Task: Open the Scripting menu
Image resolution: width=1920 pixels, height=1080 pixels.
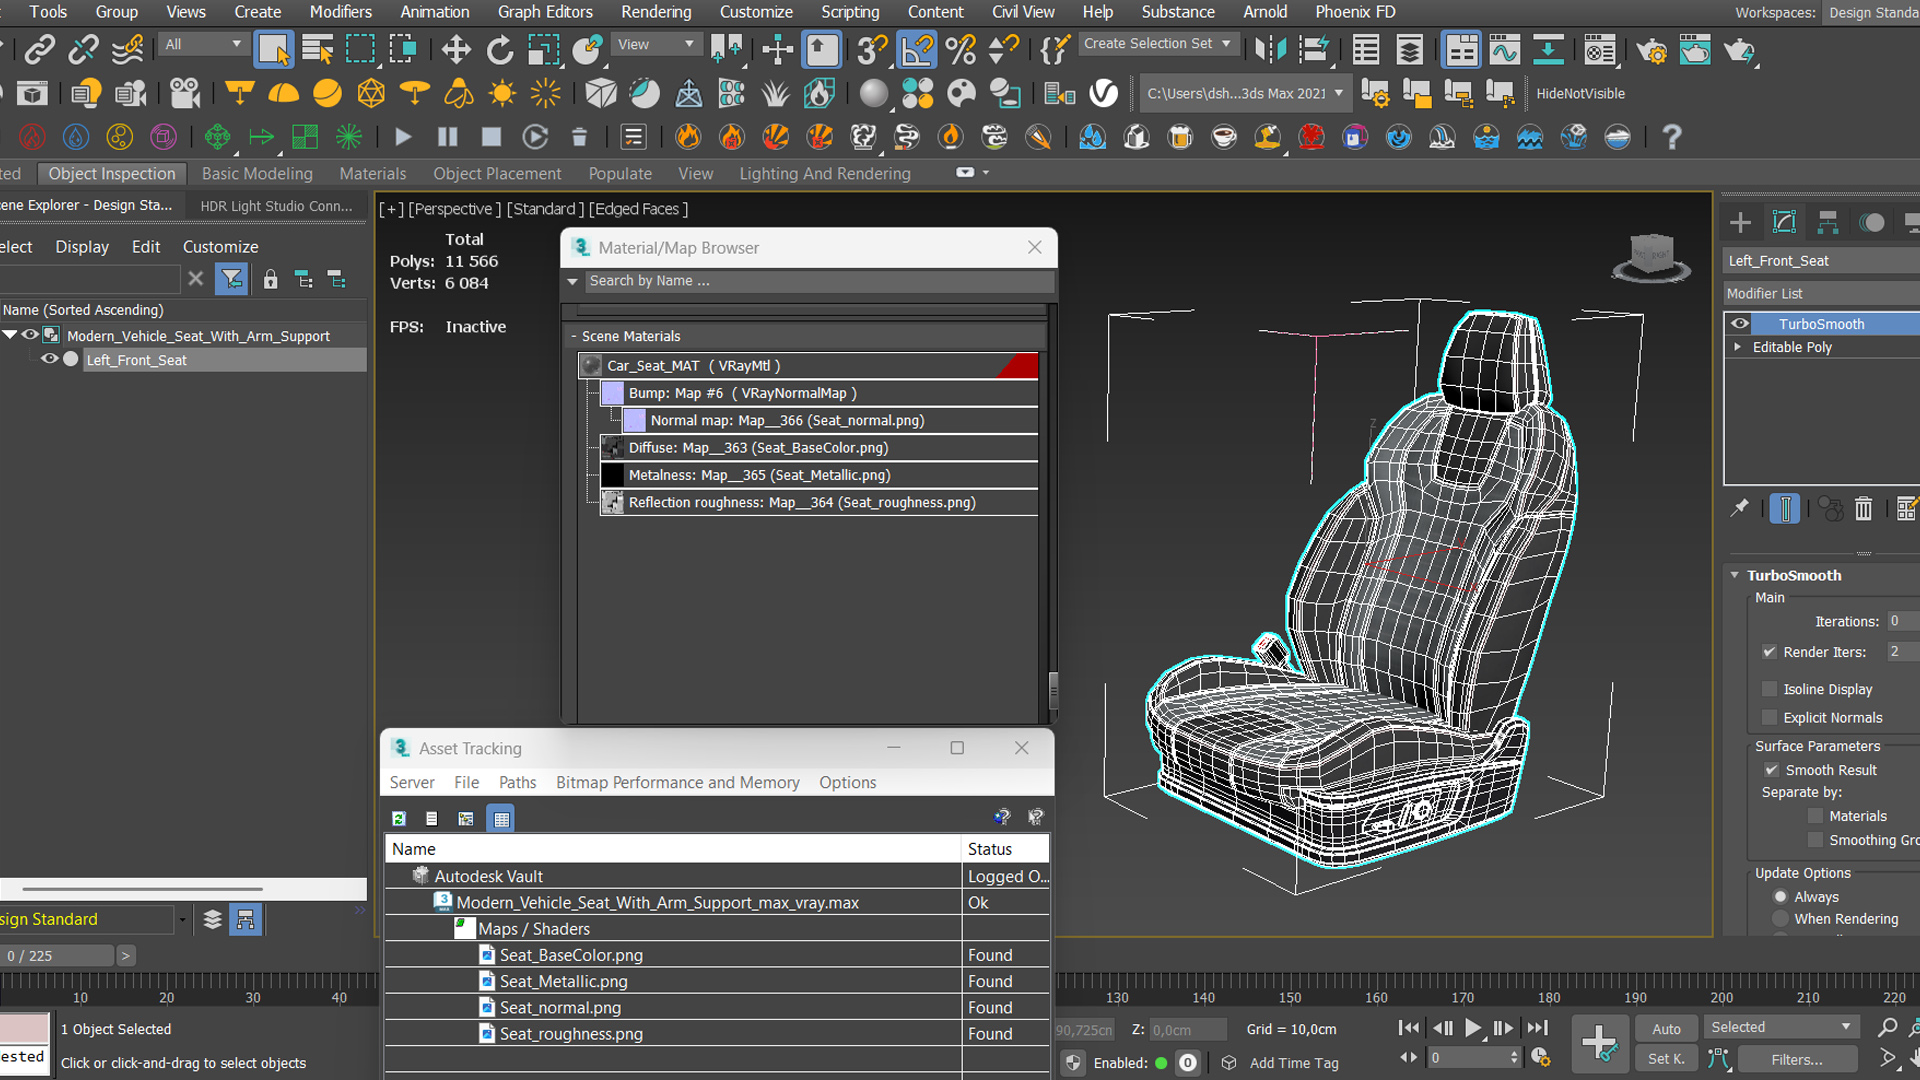Action: click(x=850, y=12)
